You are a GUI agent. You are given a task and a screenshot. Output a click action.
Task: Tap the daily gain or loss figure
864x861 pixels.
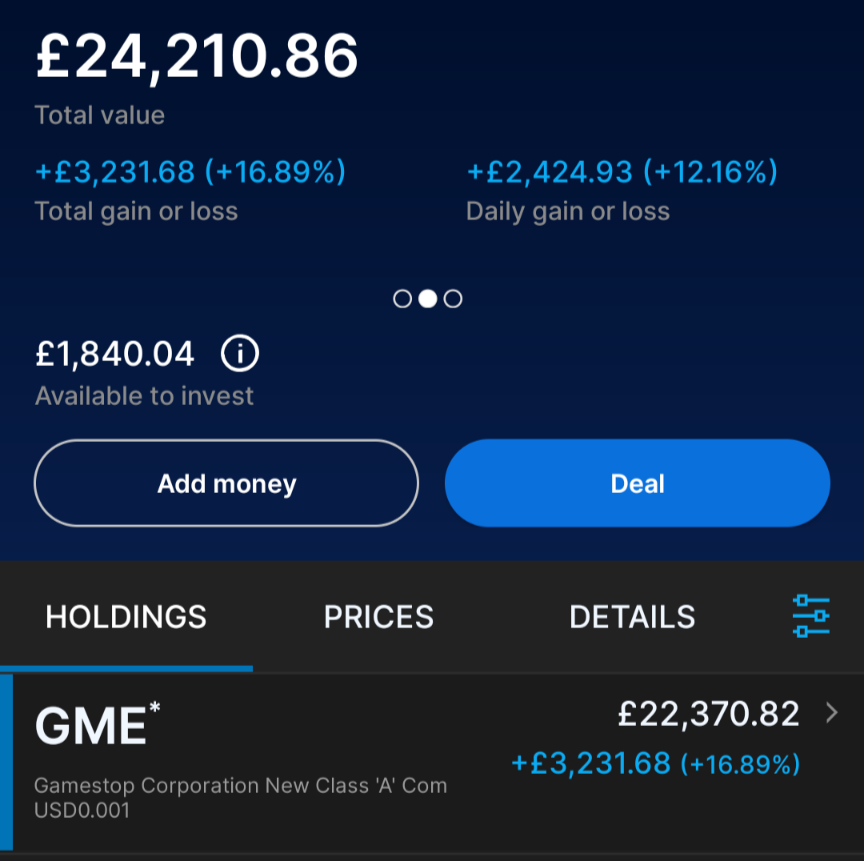click(x=622, y=171)
